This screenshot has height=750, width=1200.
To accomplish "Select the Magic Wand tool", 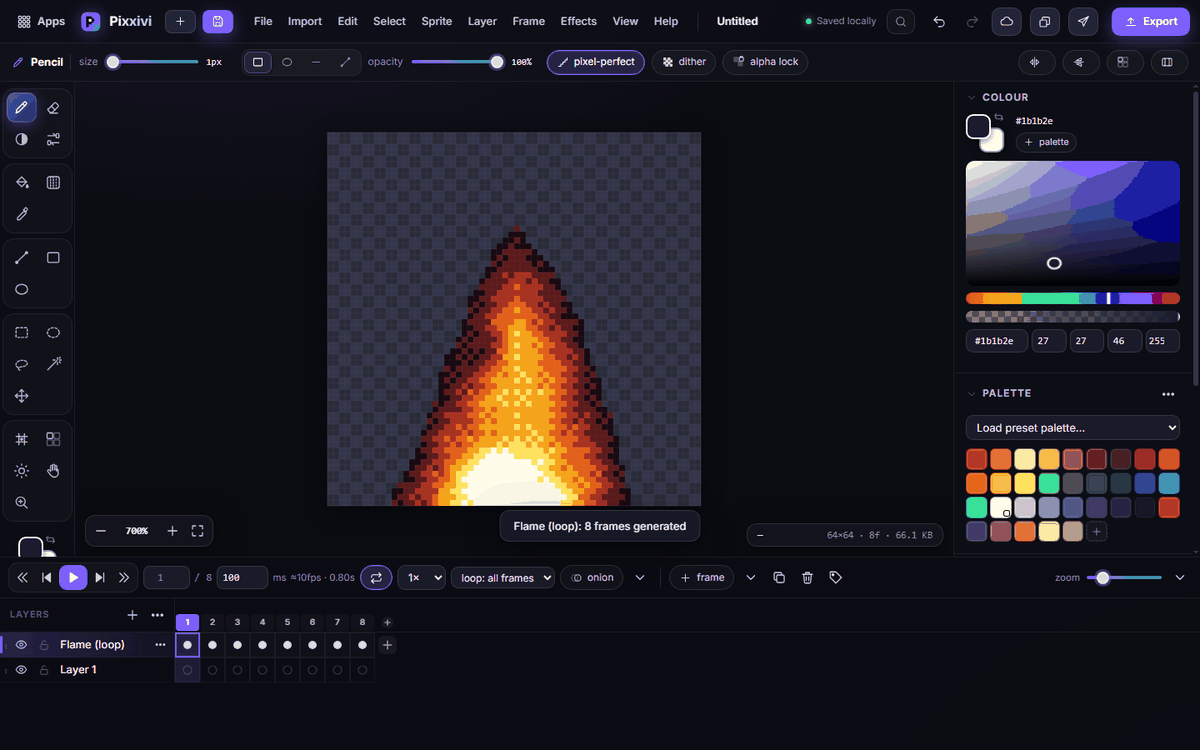I will 54,364.
